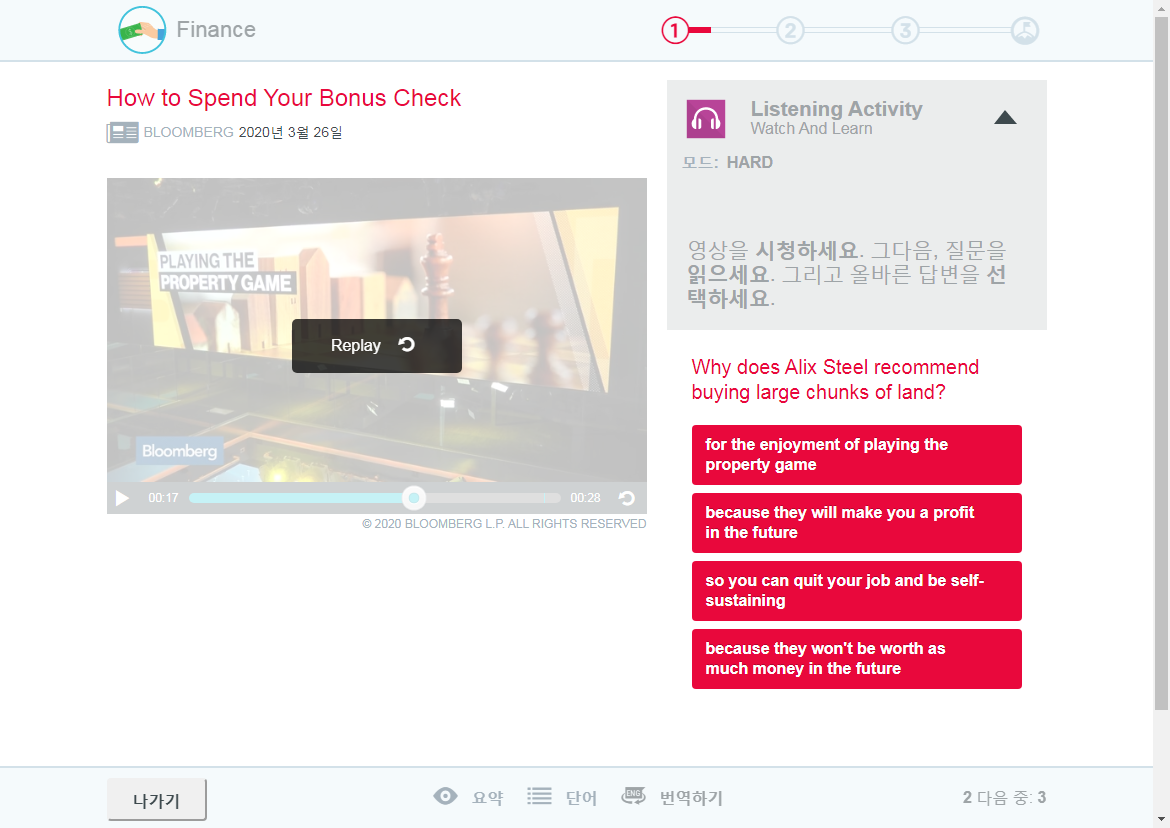1170x828 pixels.
Task: Go to step 2 progress circle
Action: (790, 31)
